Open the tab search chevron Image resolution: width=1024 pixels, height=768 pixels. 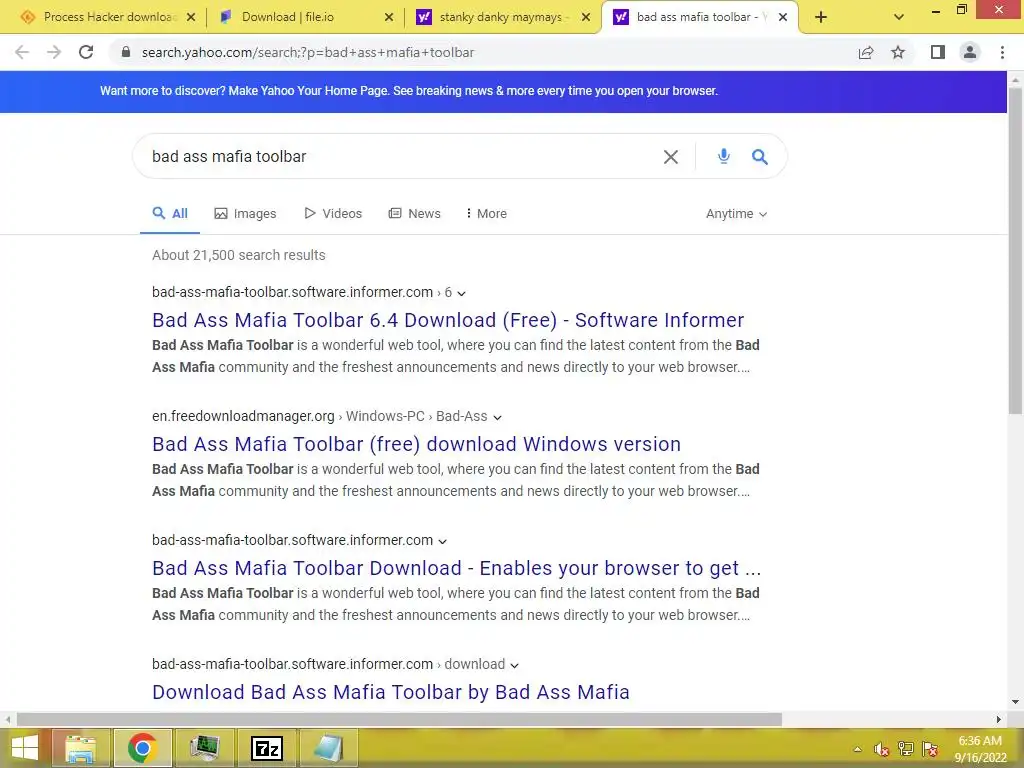click(x=899, y=17)
